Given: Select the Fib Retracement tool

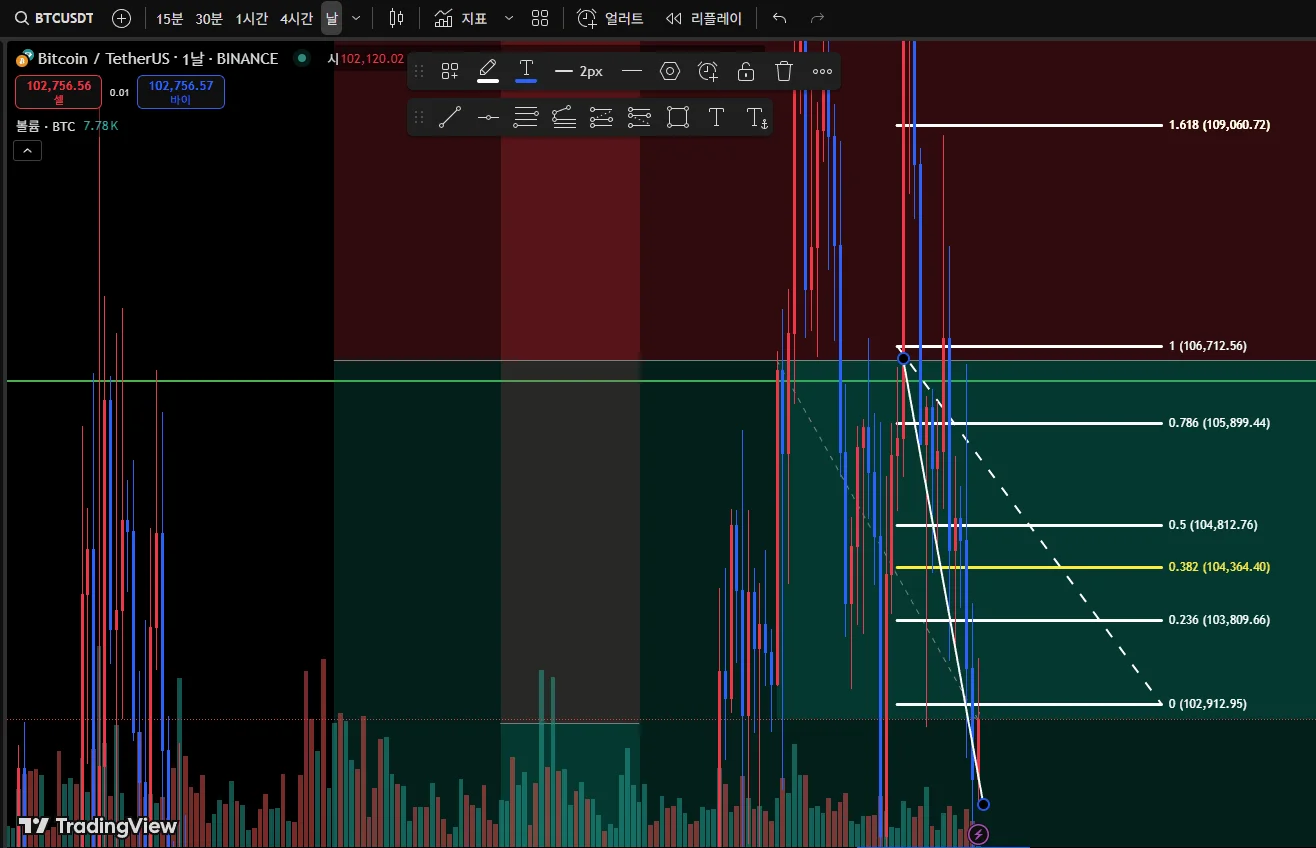Looking at the screenshot, I should (x=526, y=118).
